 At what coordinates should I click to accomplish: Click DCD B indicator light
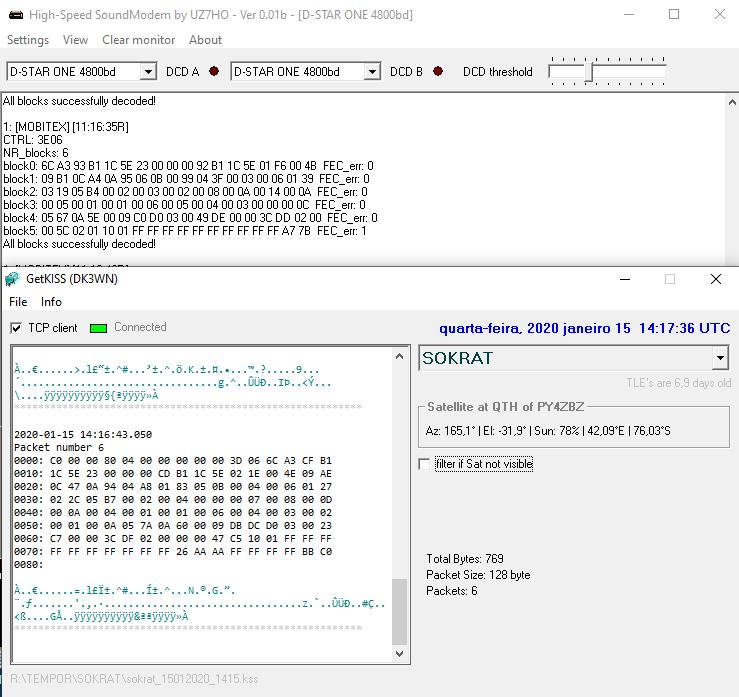438,71
